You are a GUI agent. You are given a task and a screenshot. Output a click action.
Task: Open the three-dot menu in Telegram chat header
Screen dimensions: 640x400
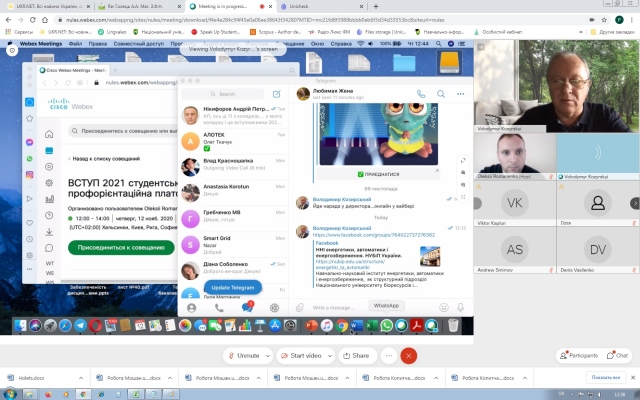coord(460,94)
